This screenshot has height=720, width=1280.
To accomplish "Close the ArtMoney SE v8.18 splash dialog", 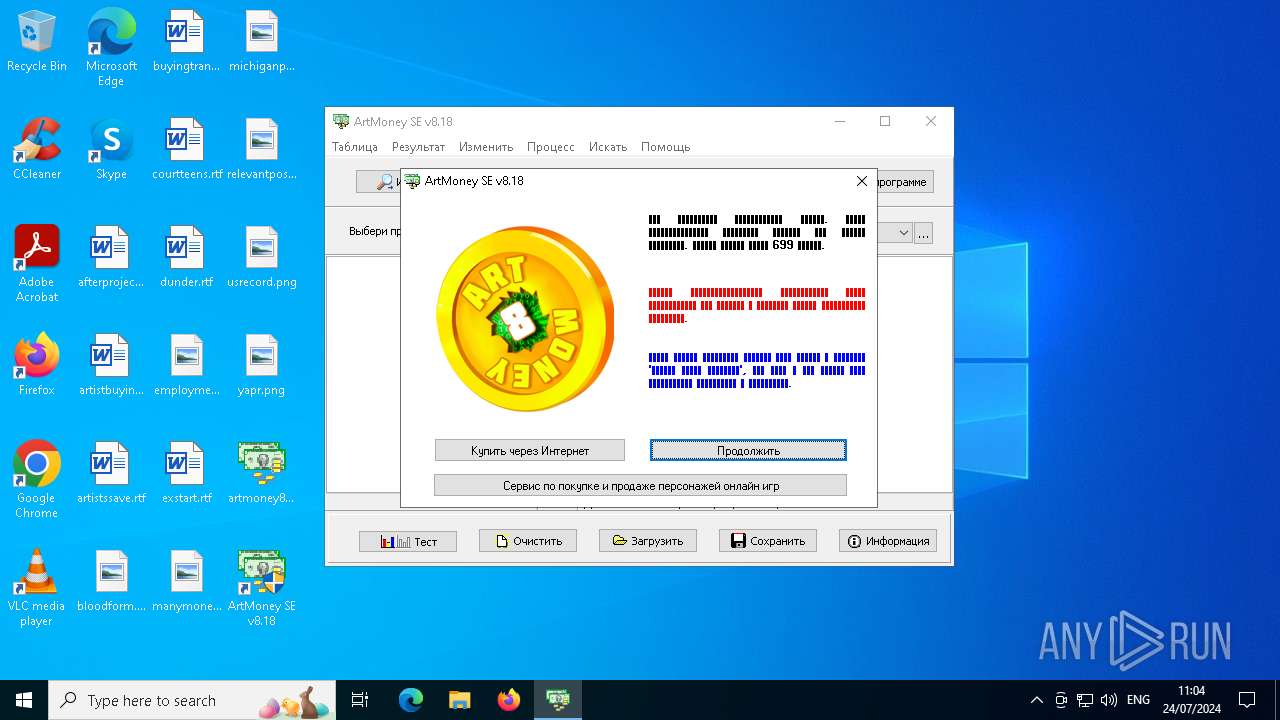I will click(862, 181).
